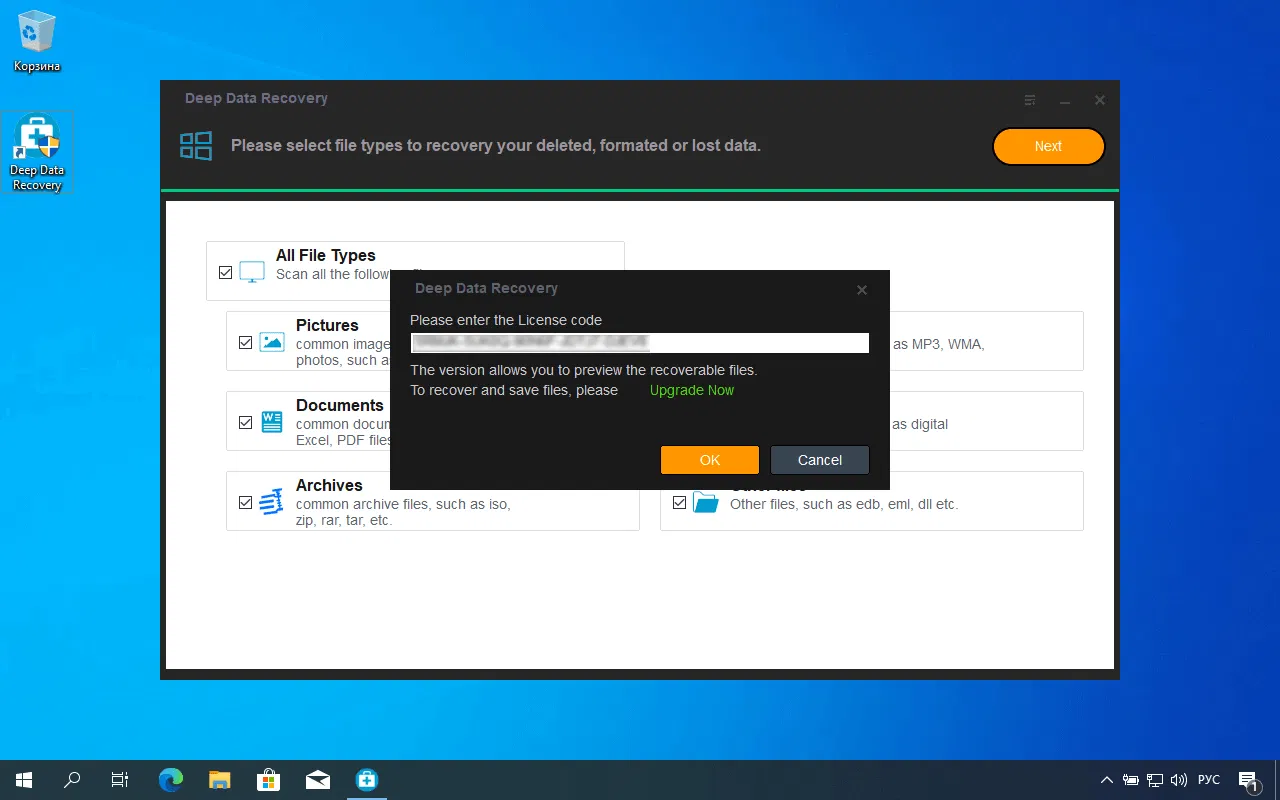Launch Microsoft Edge from the taskbar
This screenshot has width=1280, height=800.
pyautogui.click(x=171, y=780)
